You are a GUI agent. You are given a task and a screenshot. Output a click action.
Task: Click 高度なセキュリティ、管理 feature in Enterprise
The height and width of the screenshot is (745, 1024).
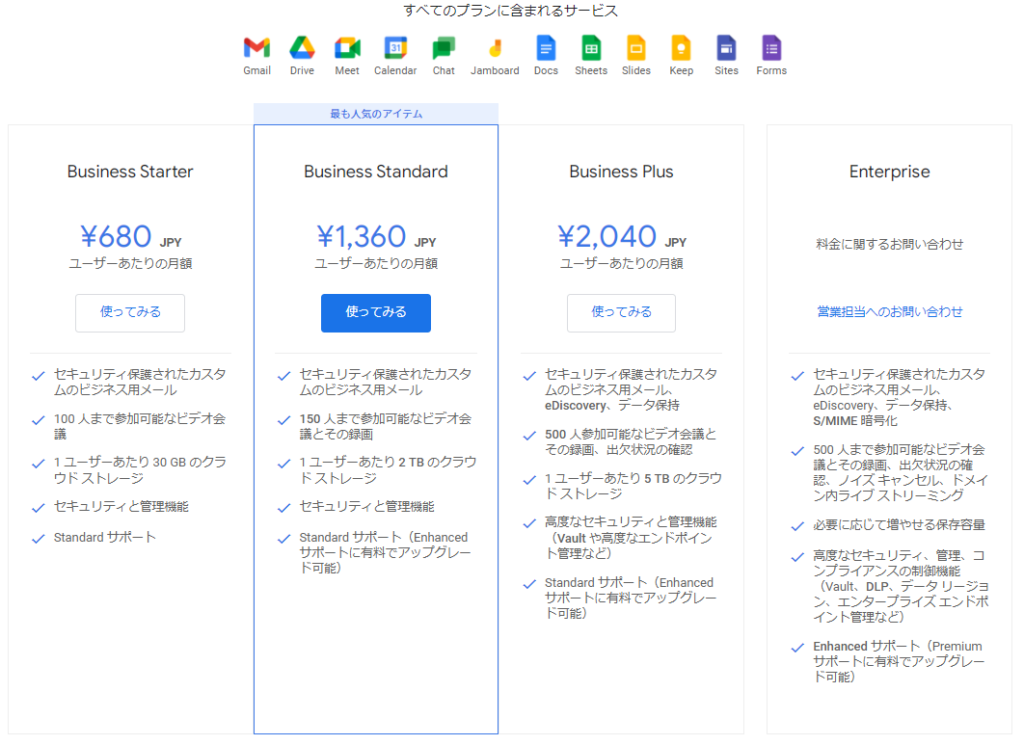[901, 586]
